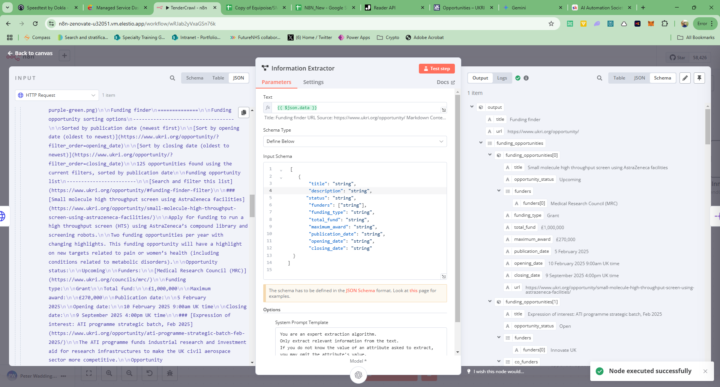The image size is (720, 387).
Task: Open the Compass bookmark
Action: [x=37, y=37]
